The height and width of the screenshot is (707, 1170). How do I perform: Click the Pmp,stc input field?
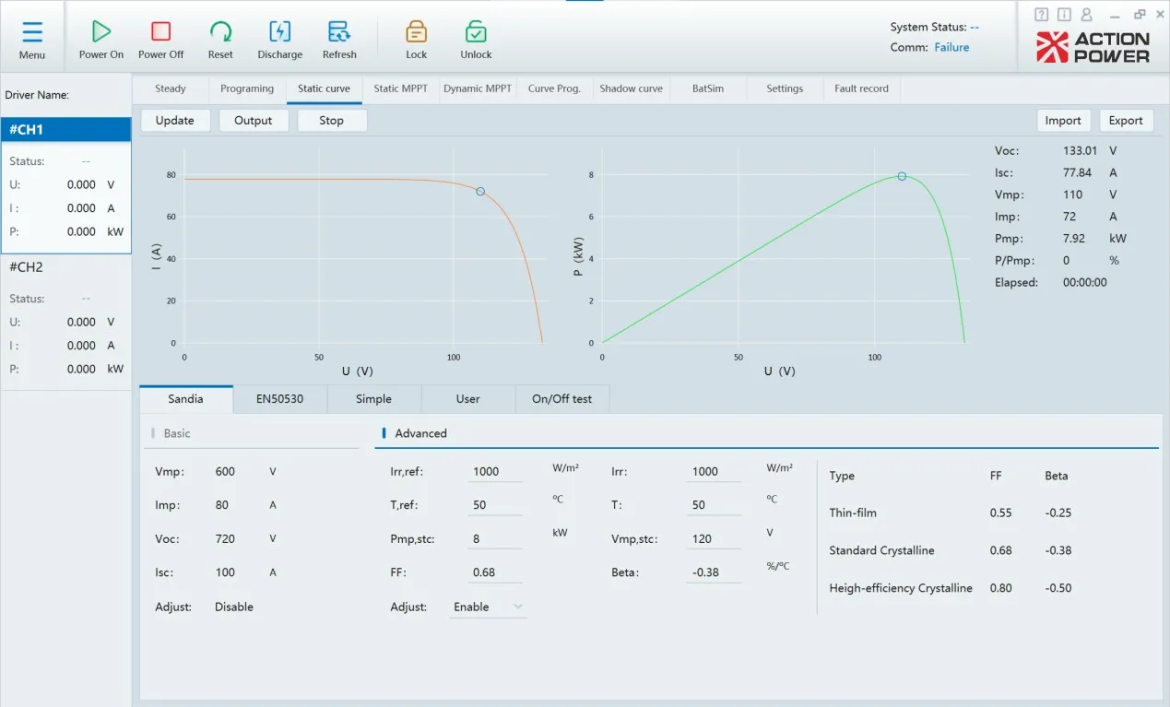tap(495, 538)
